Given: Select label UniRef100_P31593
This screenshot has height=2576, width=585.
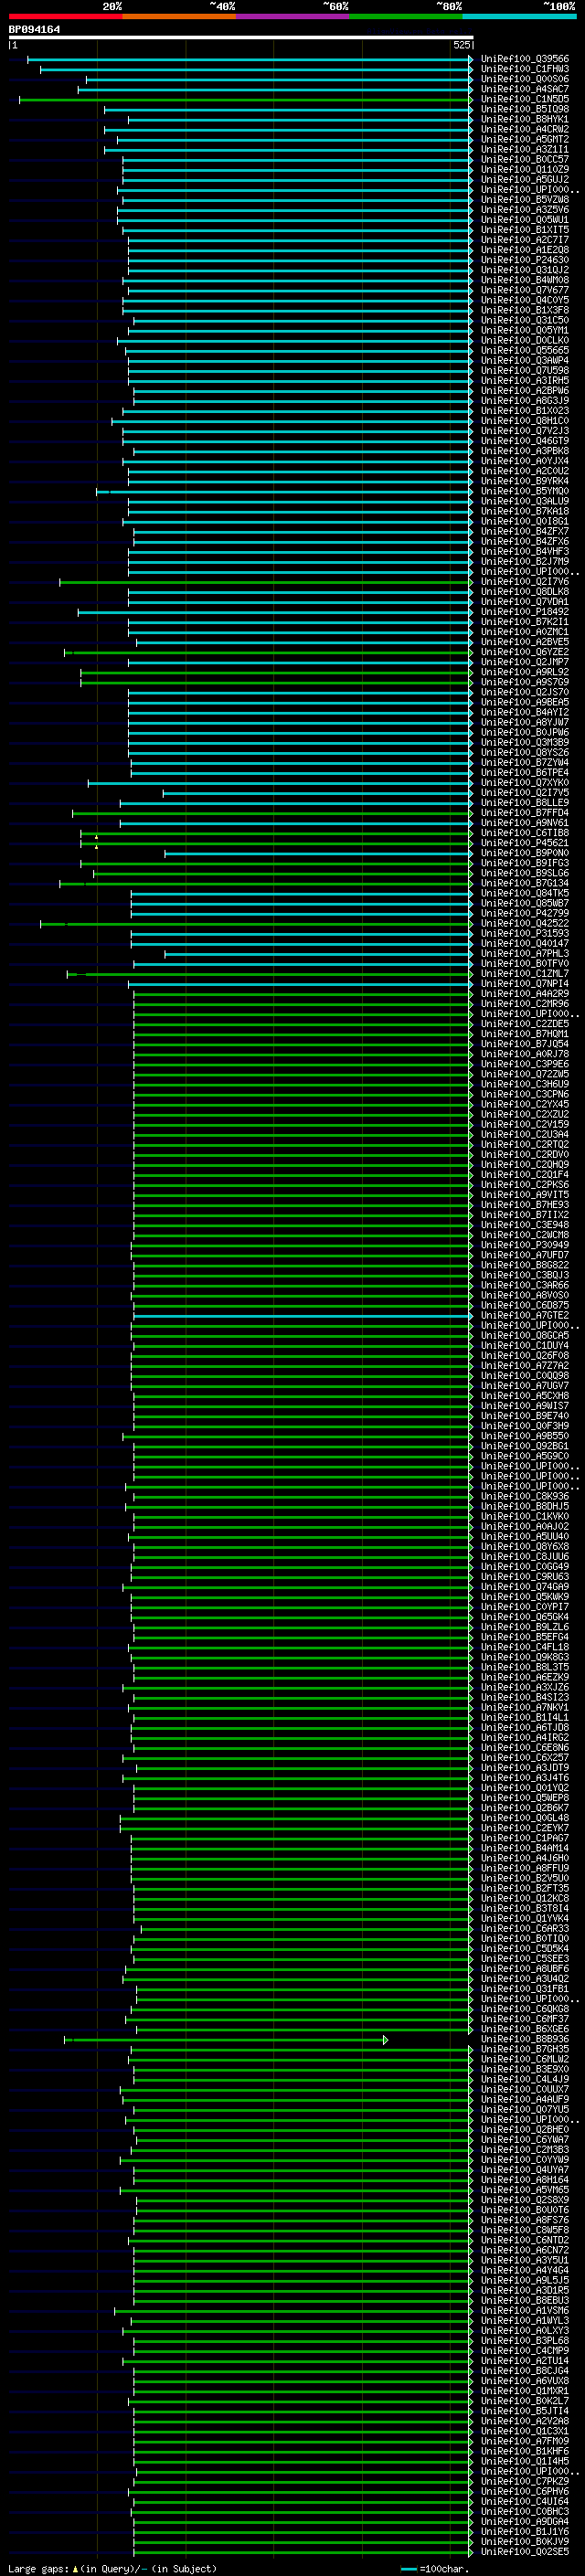Looking at the screenshot, I should [525, 933].
